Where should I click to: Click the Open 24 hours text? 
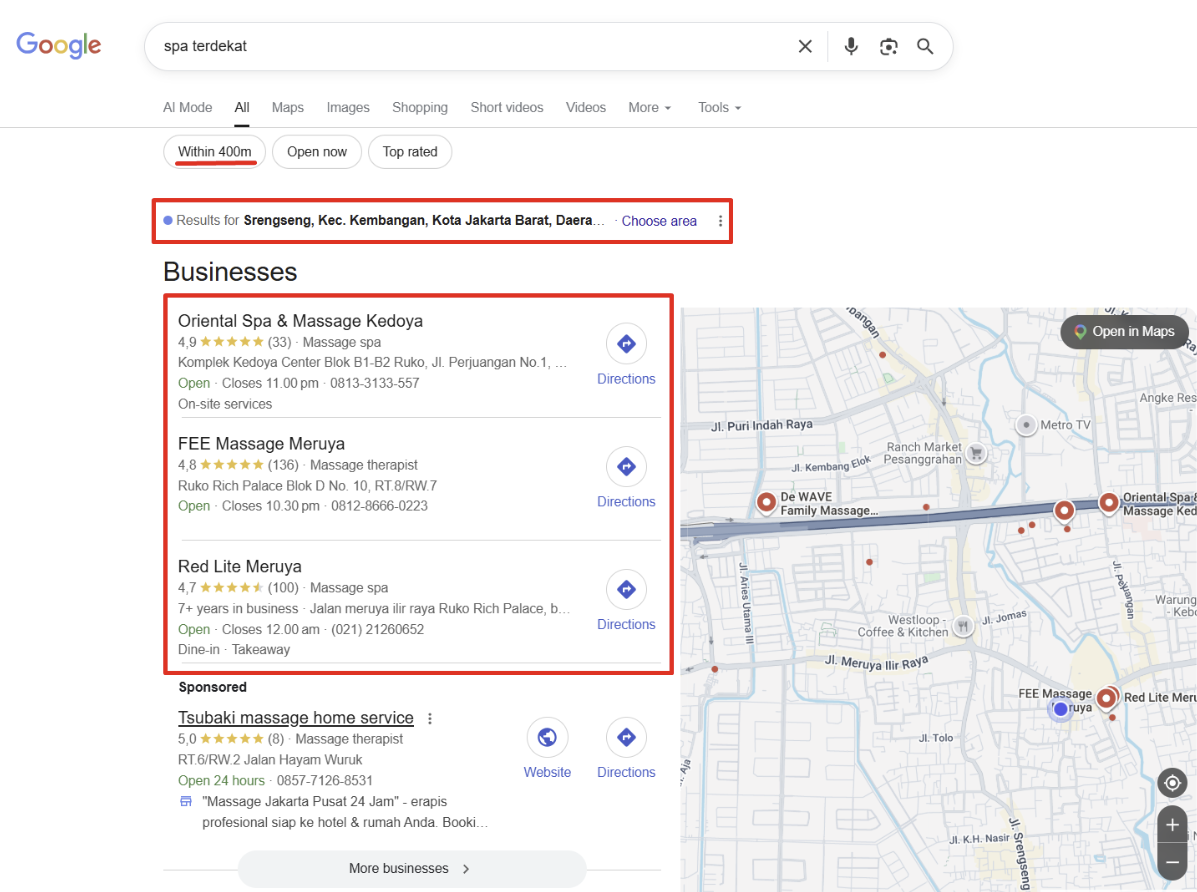coord(221,780)
